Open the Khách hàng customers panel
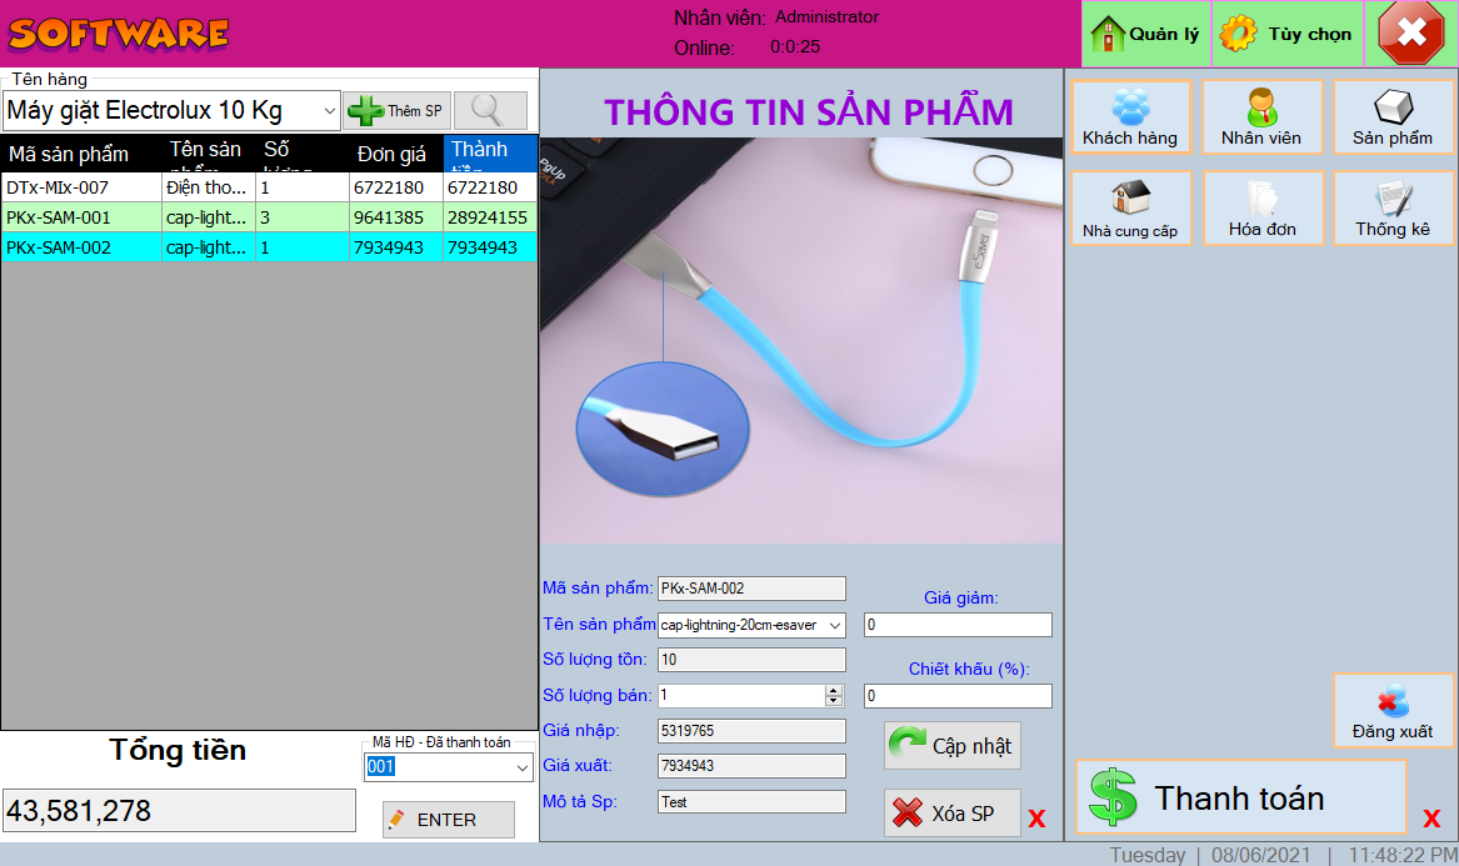 pos(1130,117)
